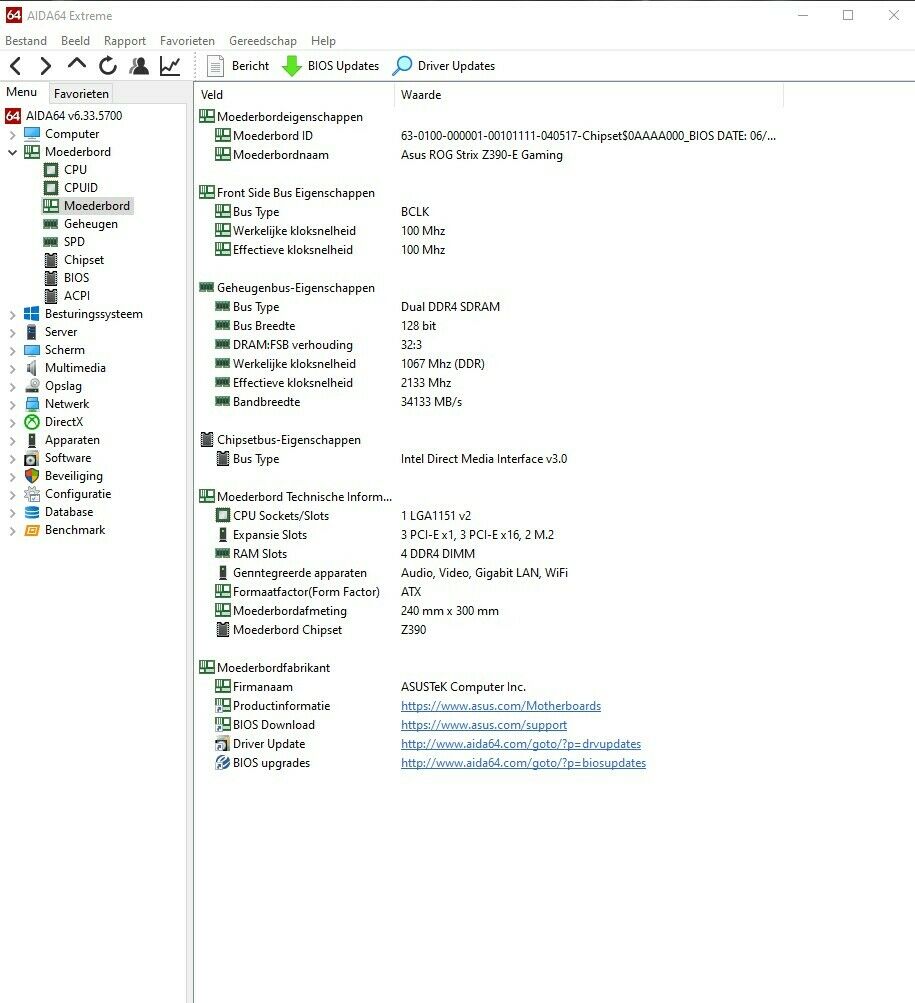Follow the aida64 drvupdates link

521,744
